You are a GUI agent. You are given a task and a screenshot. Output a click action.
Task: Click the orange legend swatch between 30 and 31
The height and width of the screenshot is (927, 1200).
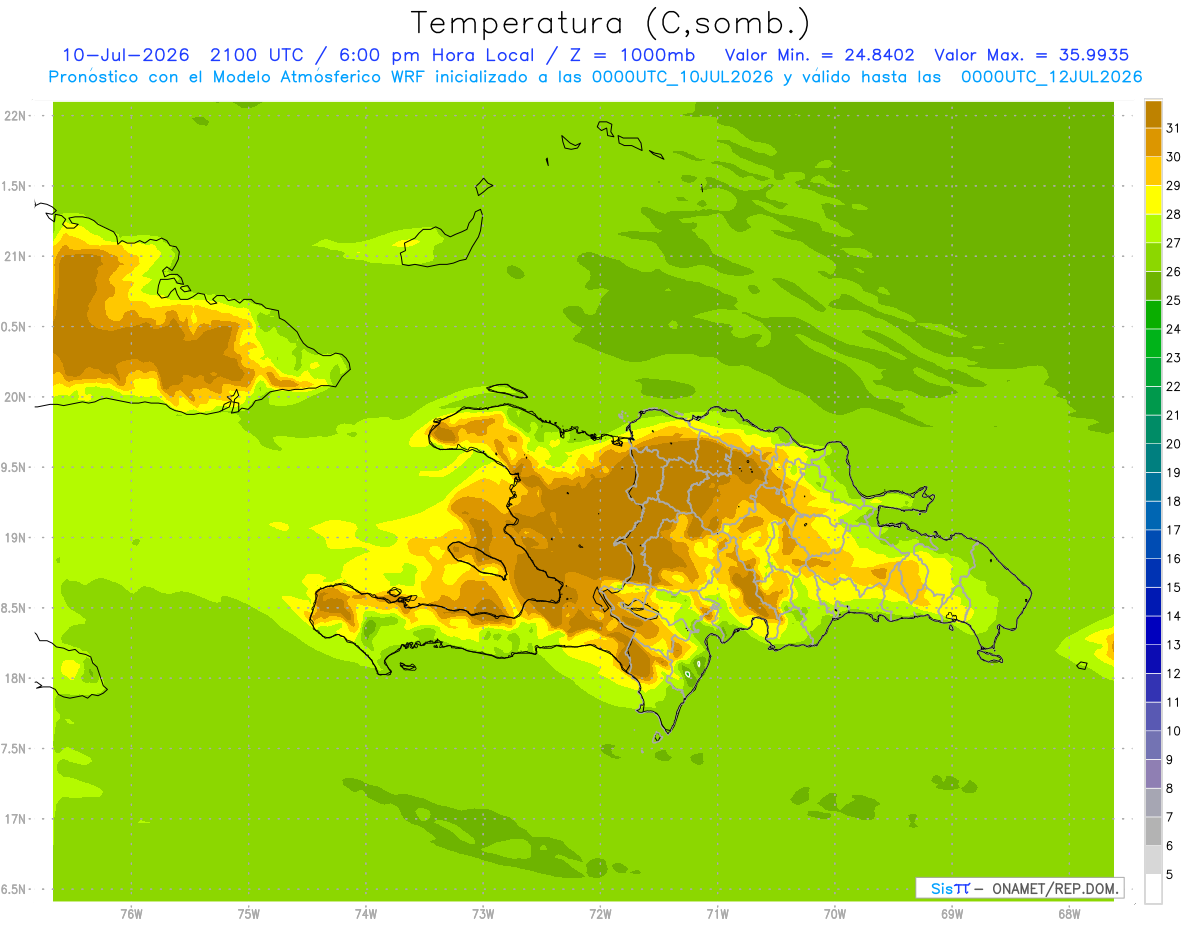[x=1153, y=142]
